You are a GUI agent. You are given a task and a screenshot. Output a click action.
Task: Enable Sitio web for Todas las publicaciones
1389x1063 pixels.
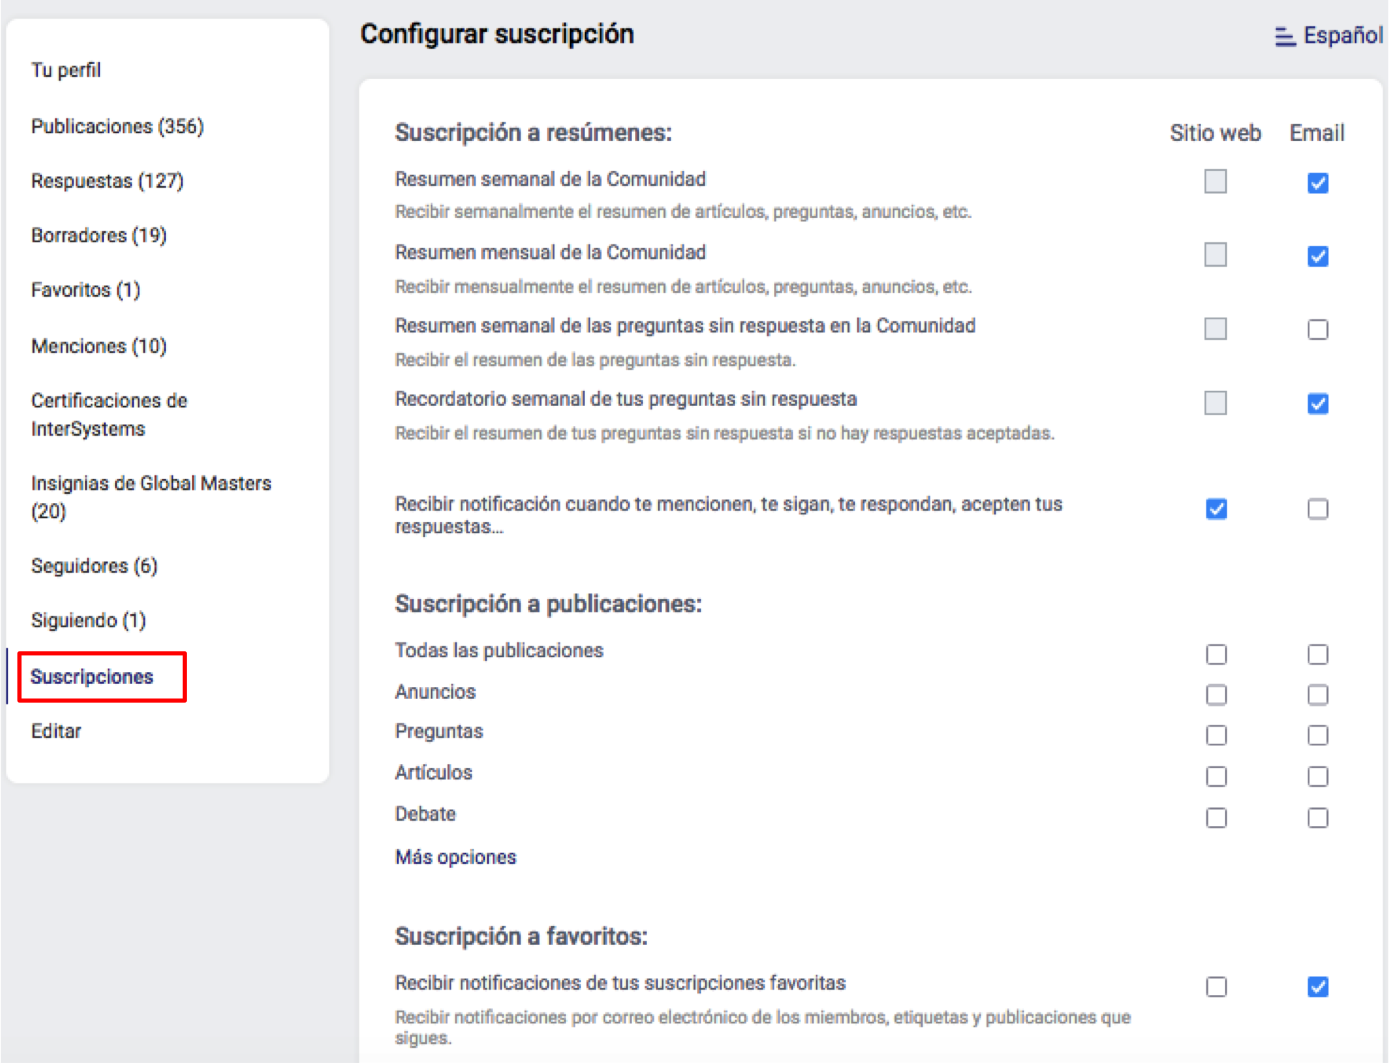point(1216,654)
